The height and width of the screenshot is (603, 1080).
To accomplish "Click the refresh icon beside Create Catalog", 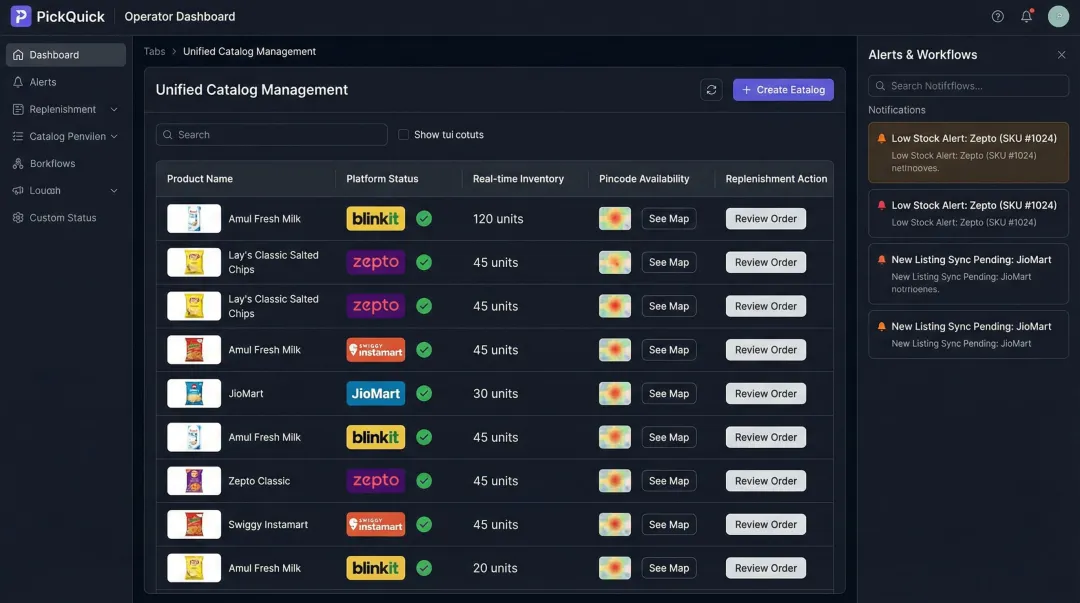I will pos(710,88).
